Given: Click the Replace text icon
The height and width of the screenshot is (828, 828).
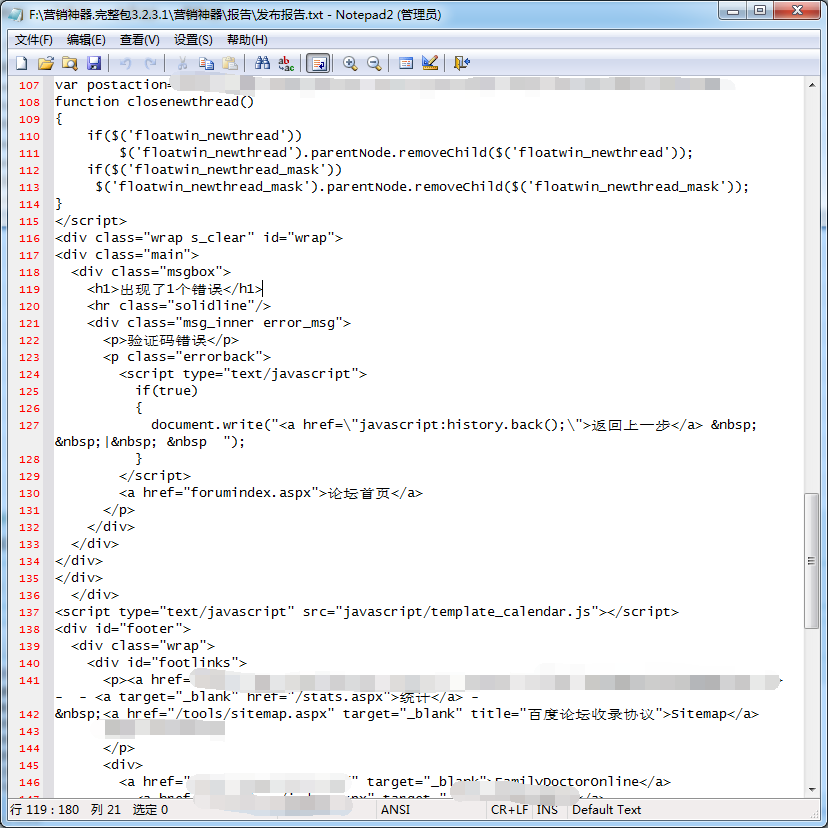Looking at the screenshot, I should pos(286,63).
